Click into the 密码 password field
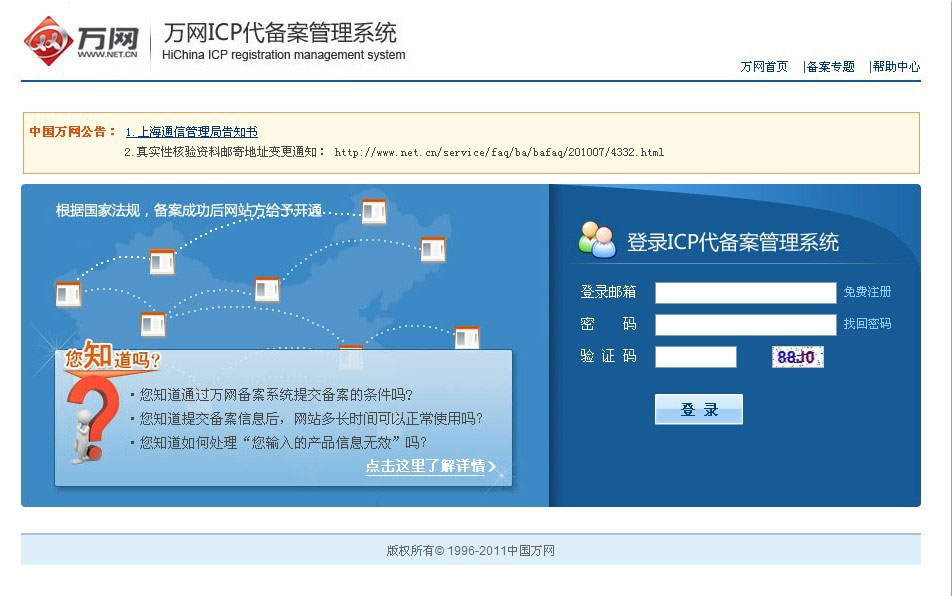The image size is (952, 596). tap(745, 325)
